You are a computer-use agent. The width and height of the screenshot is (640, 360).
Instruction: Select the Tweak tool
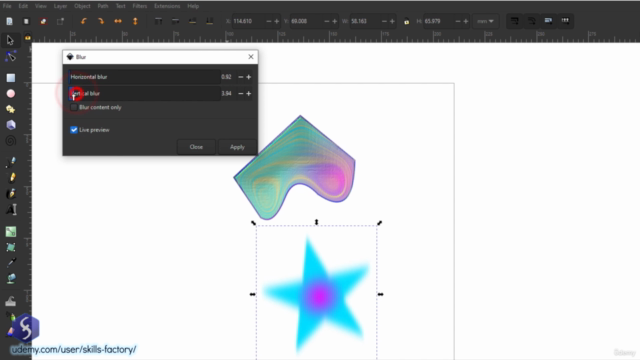(11, 301)
